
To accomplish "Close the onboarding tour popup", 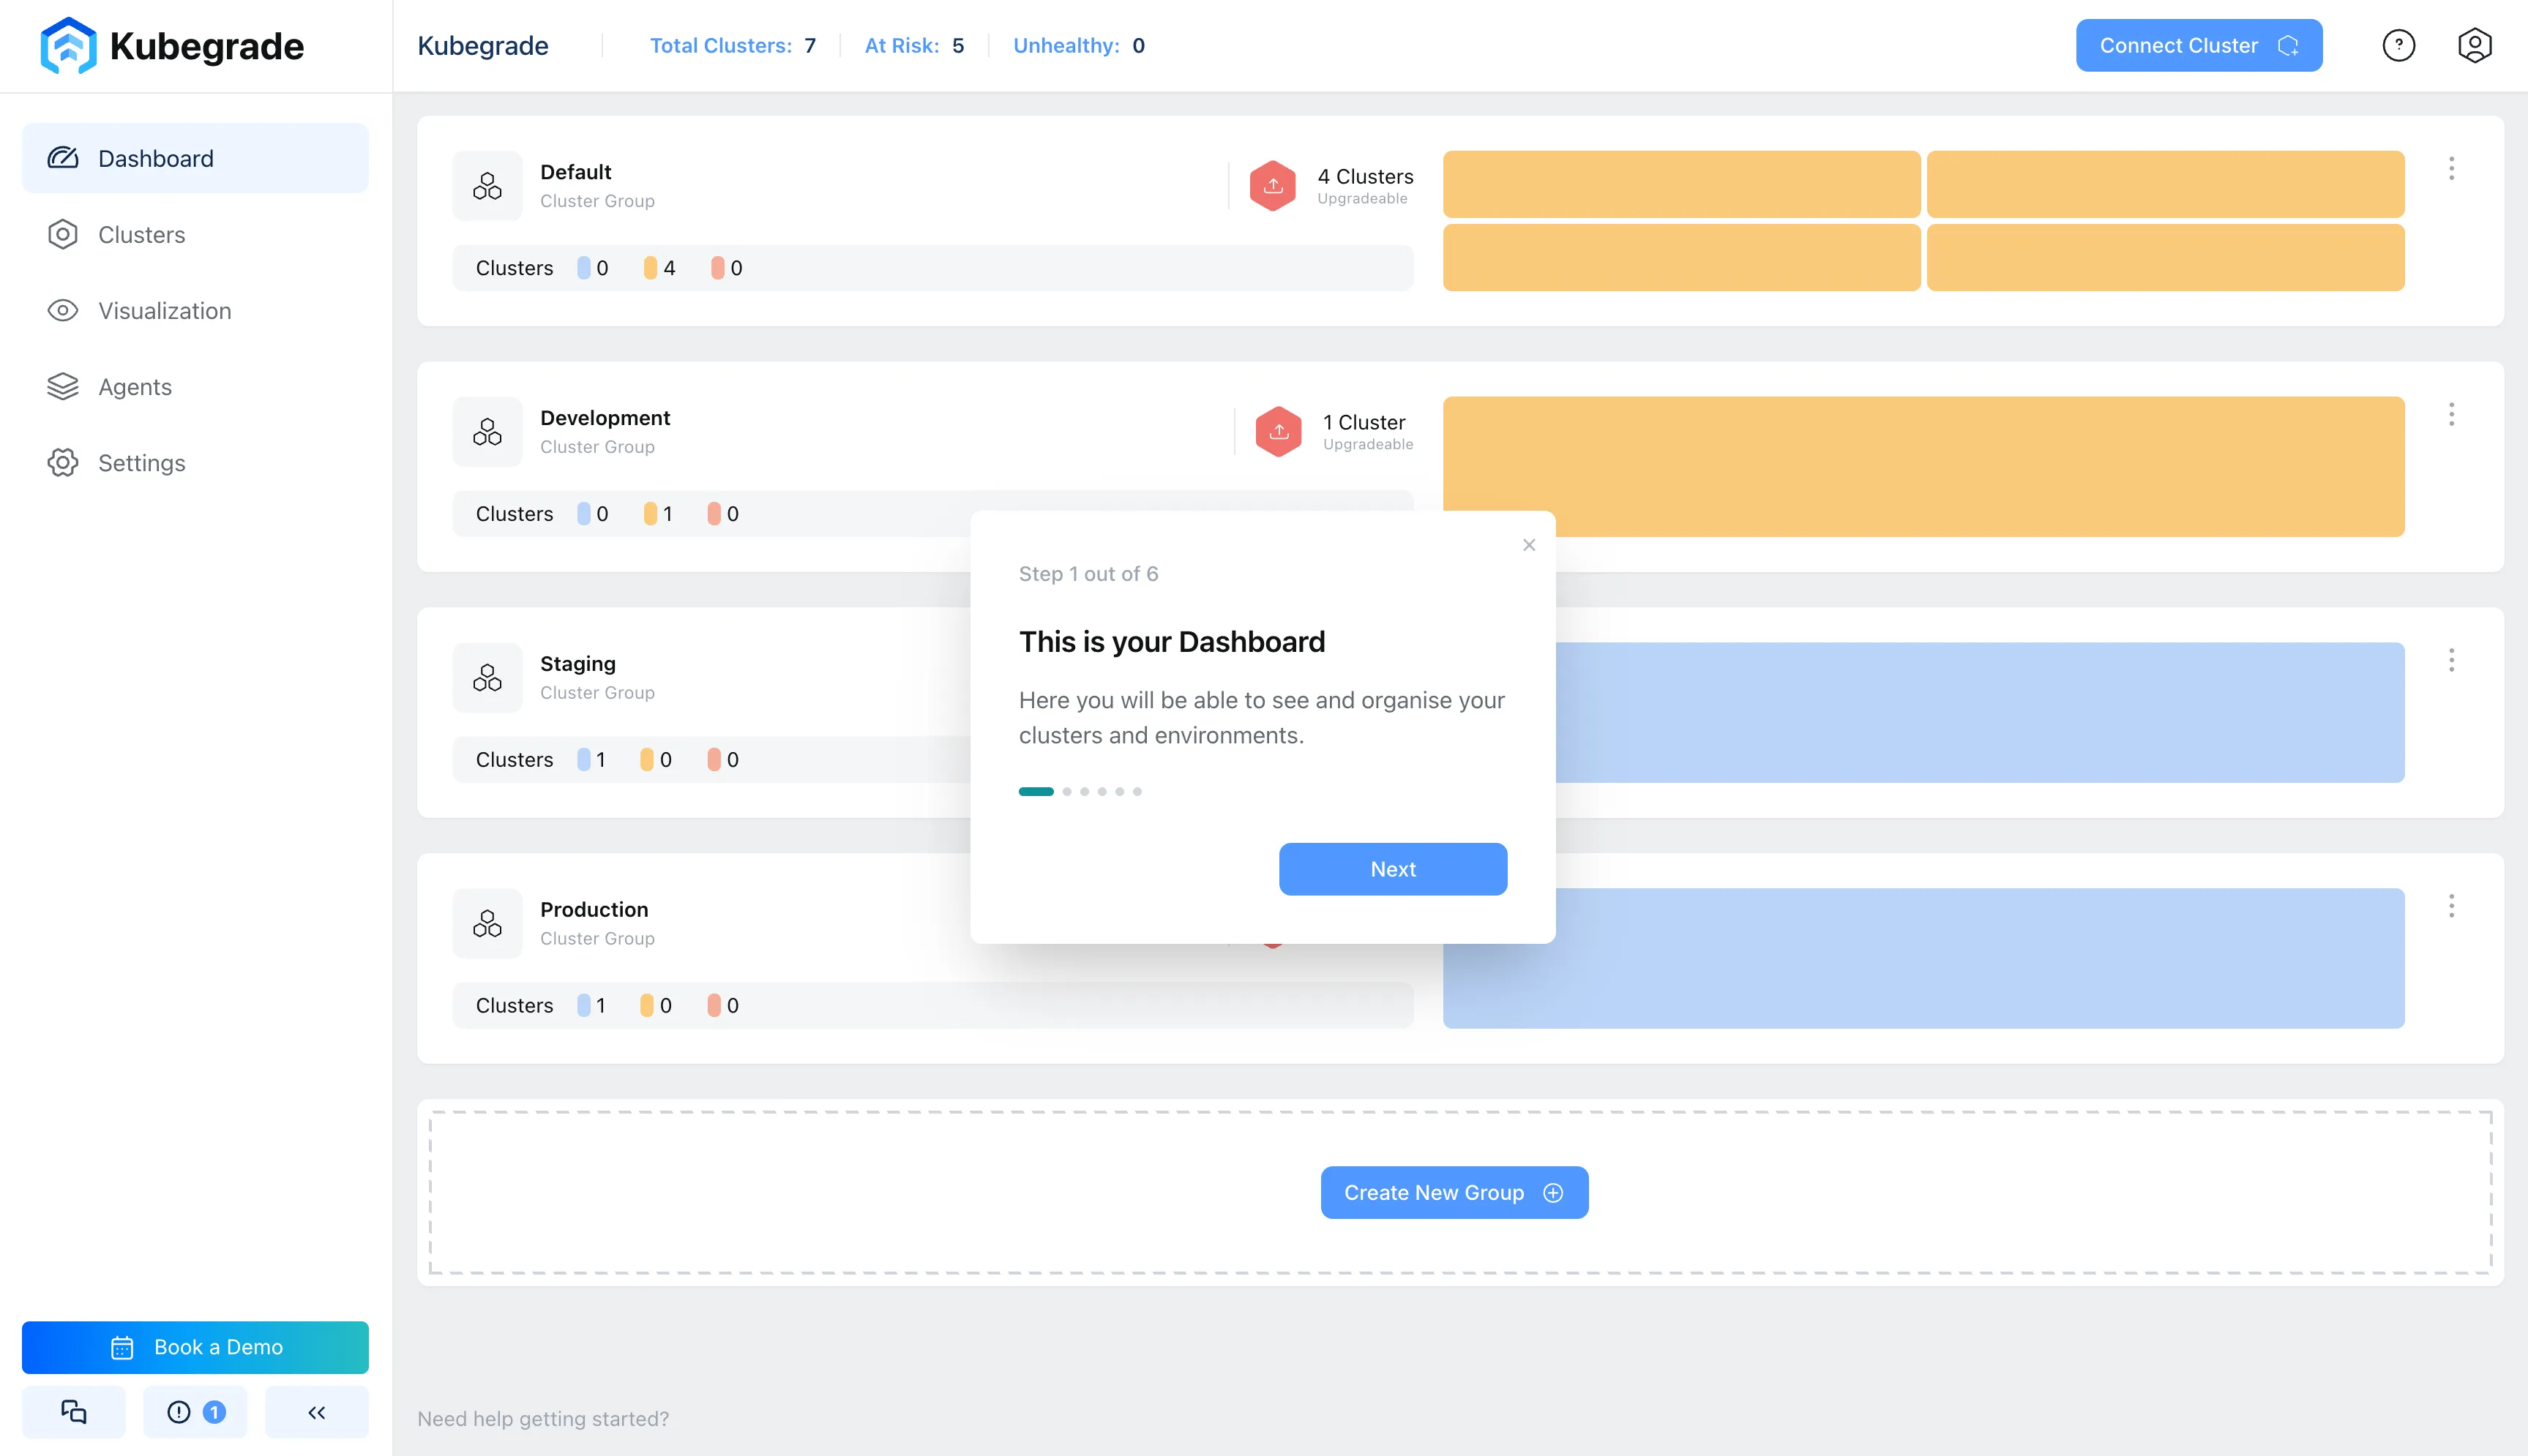I will pyautogui.click(x=1528, y=545).
